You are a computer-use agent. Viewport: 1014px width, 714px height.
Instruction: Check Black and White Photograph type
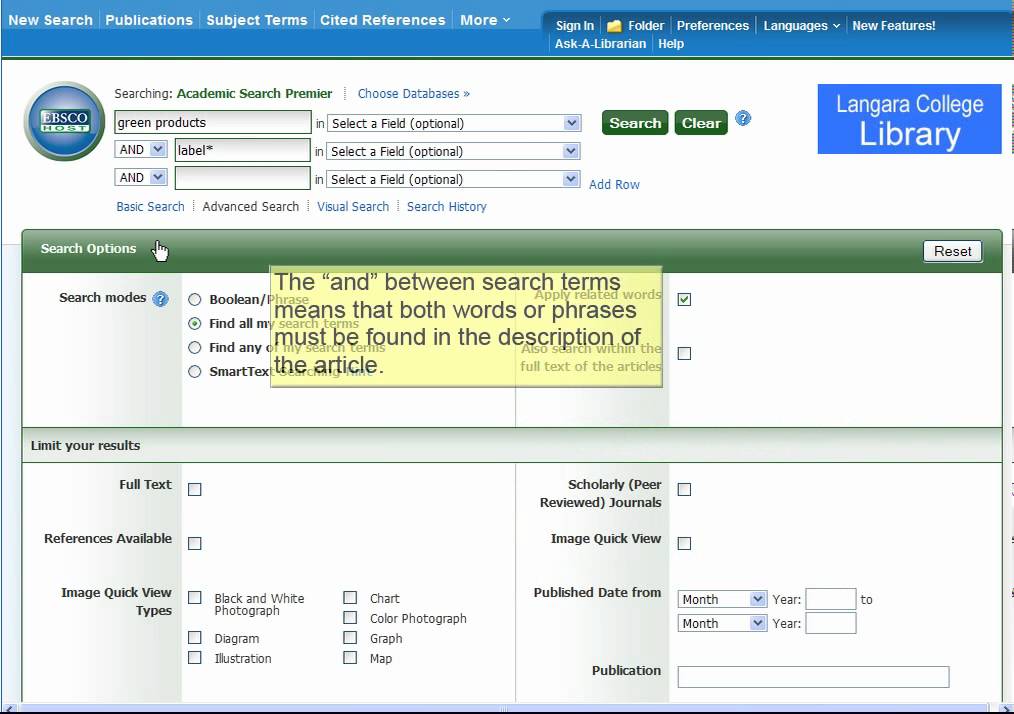(x=195, y=598)
